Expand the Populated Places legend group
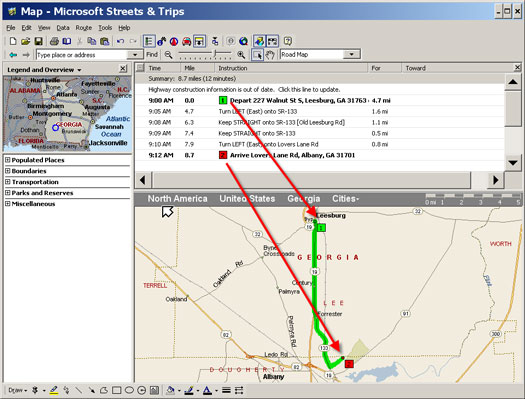 click(7, 160)
